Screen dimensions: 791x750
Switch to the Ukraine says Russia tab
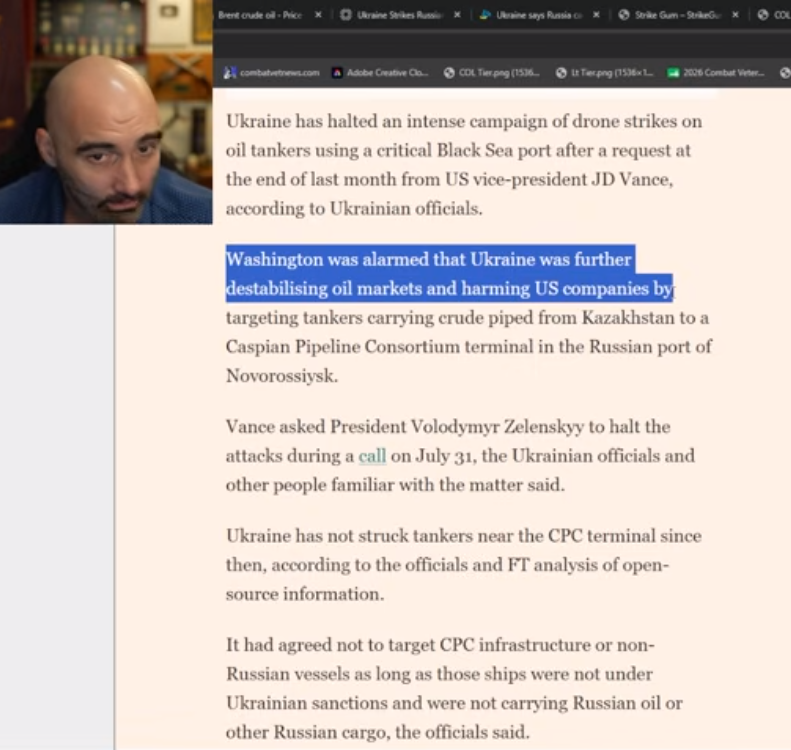click(x=539, y=15)
